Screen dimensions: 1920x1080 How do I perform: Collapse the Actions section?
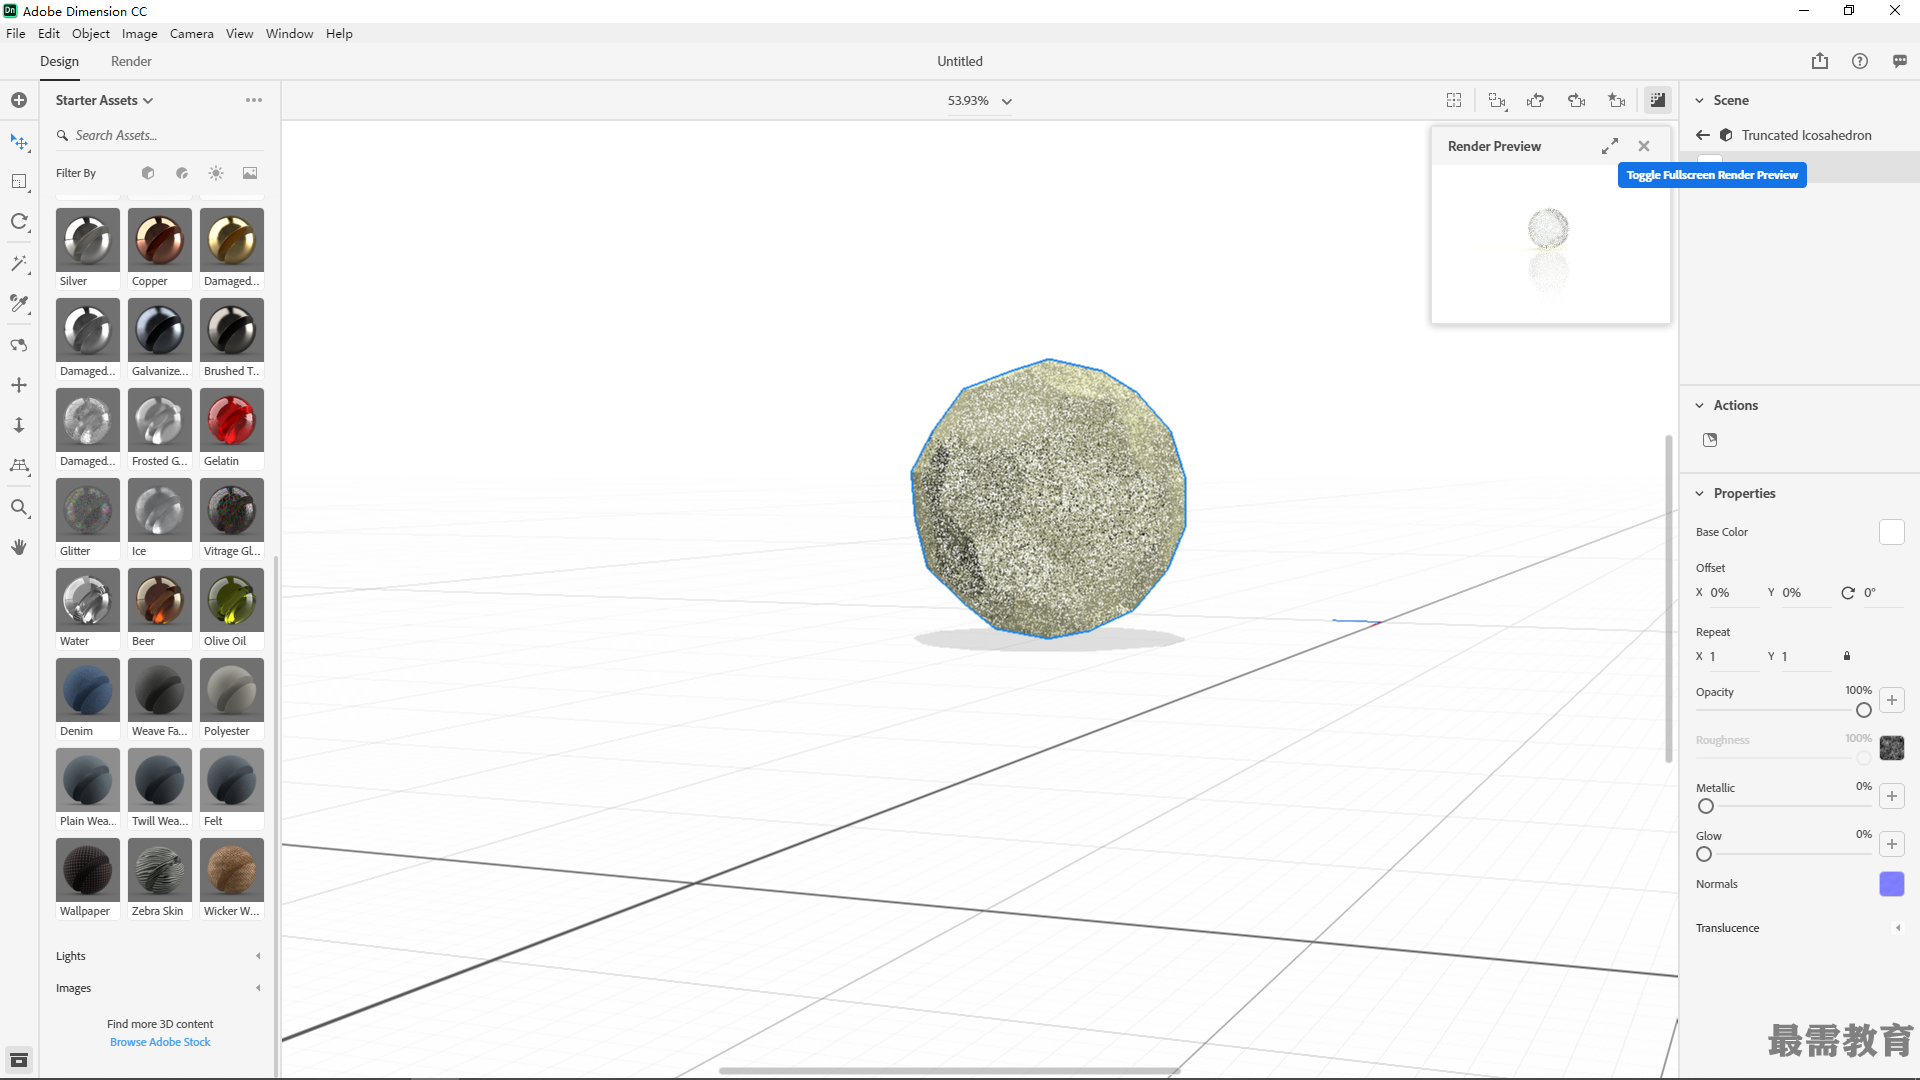[x=1699, y=405]
